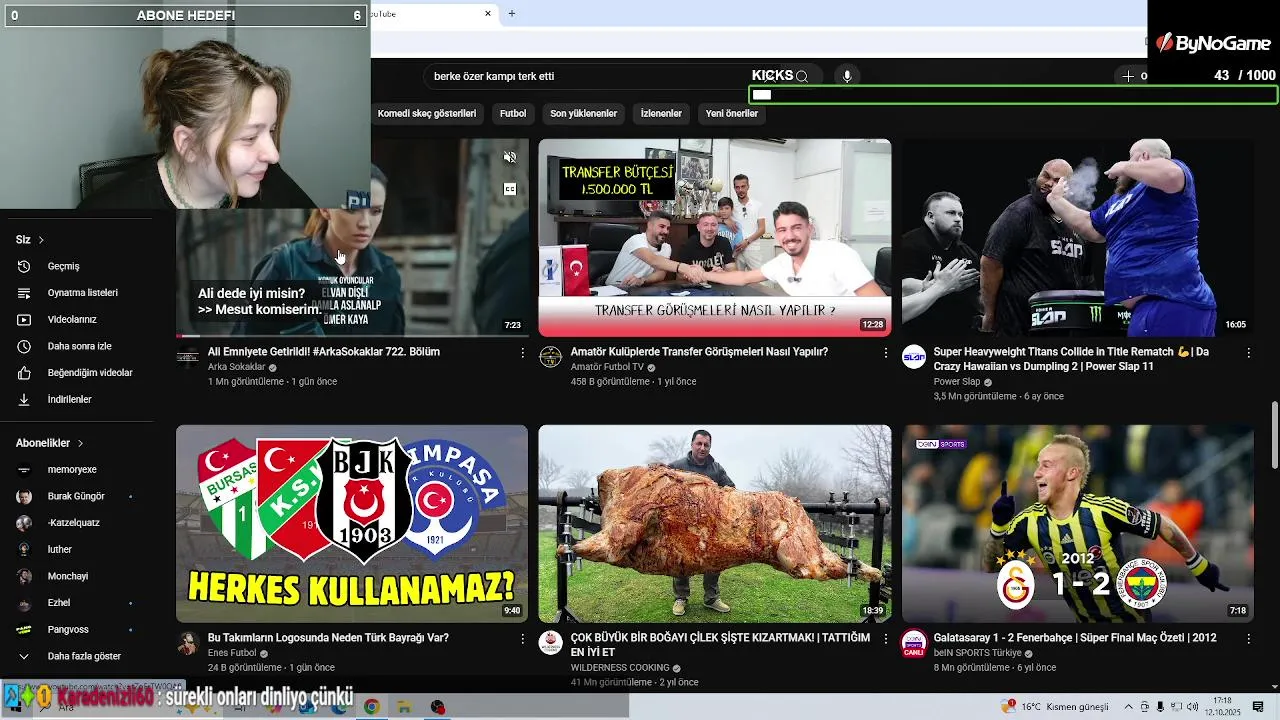
Task: Open more options for Power Slap video
Action: [1249, 353]
